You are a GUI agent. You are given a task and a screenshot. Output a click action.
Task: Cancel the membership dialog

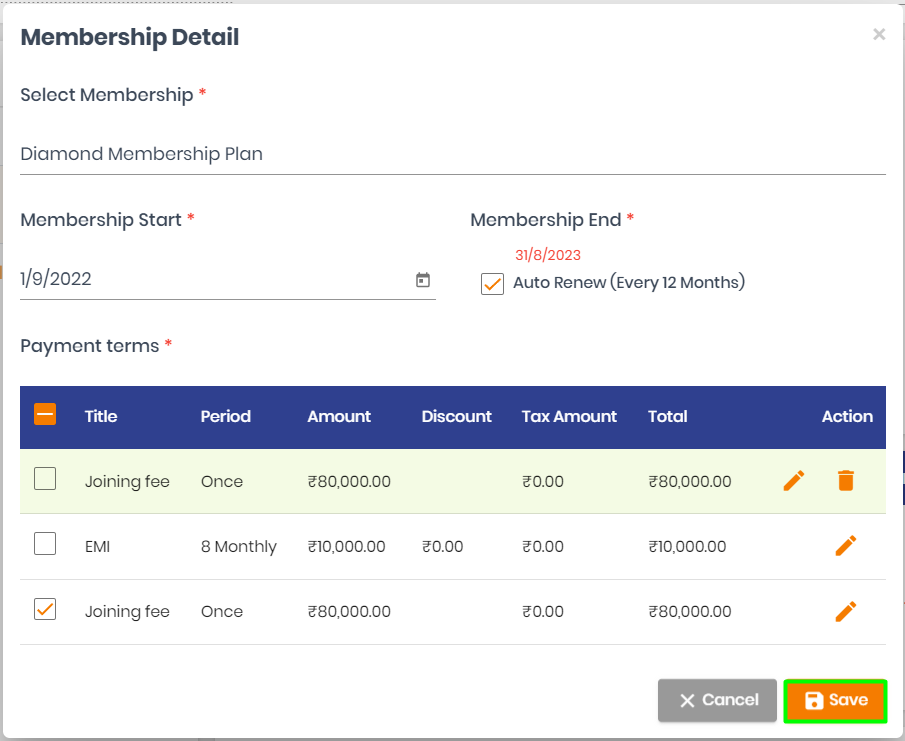(x=717, y=701)
